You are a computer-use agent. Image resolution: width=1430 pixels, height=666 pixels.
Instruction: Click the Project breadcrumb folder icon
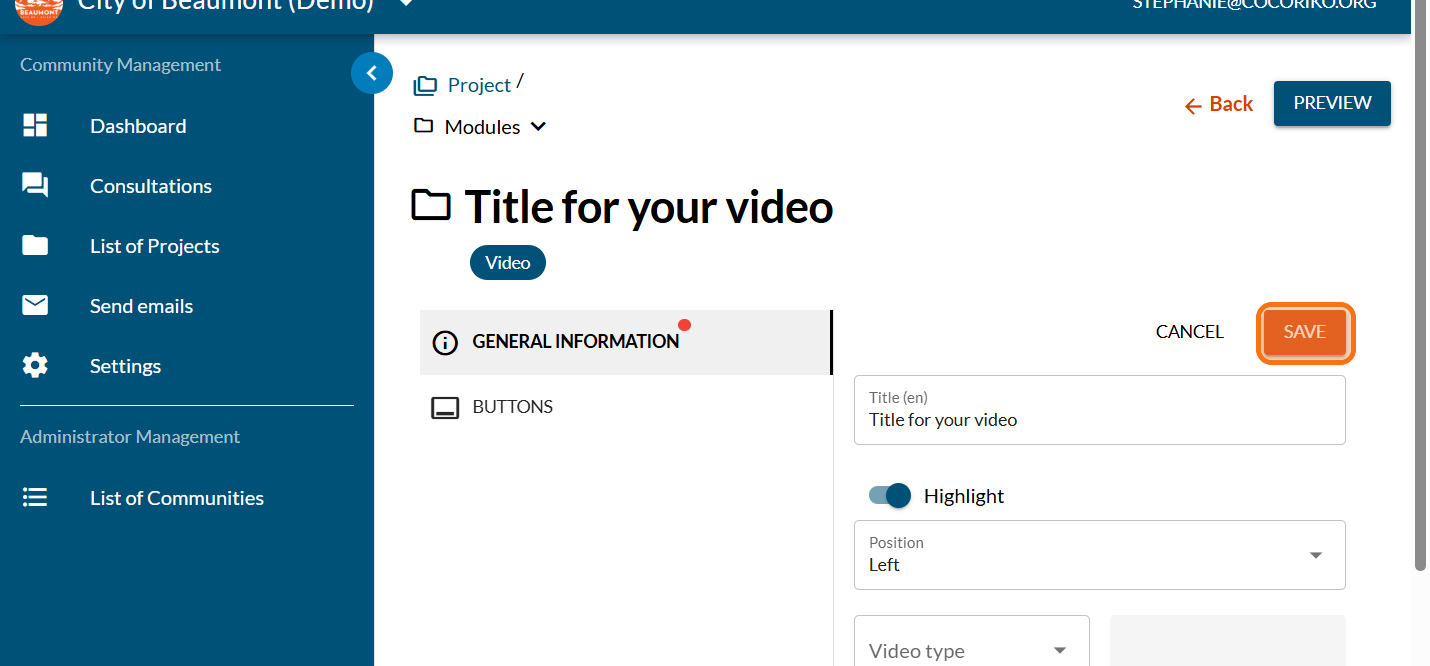point(425,86)
